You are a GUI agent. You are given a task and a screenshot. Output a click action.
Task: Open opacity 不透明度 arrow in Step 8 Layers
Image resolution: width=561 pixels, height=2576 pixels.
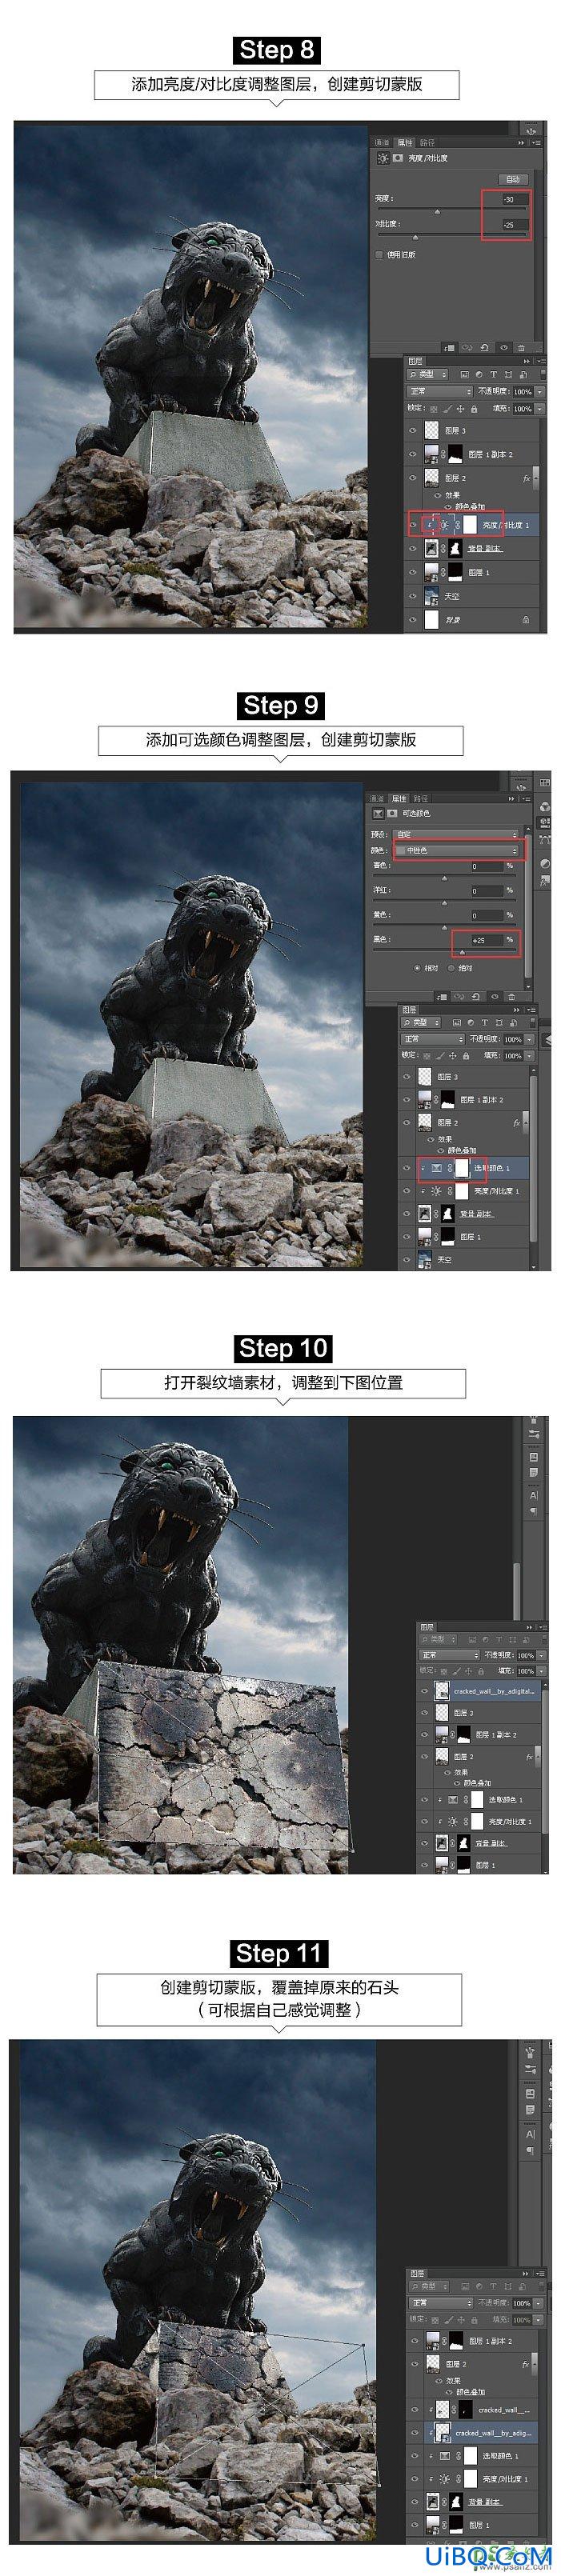click(x=539, y=392)
